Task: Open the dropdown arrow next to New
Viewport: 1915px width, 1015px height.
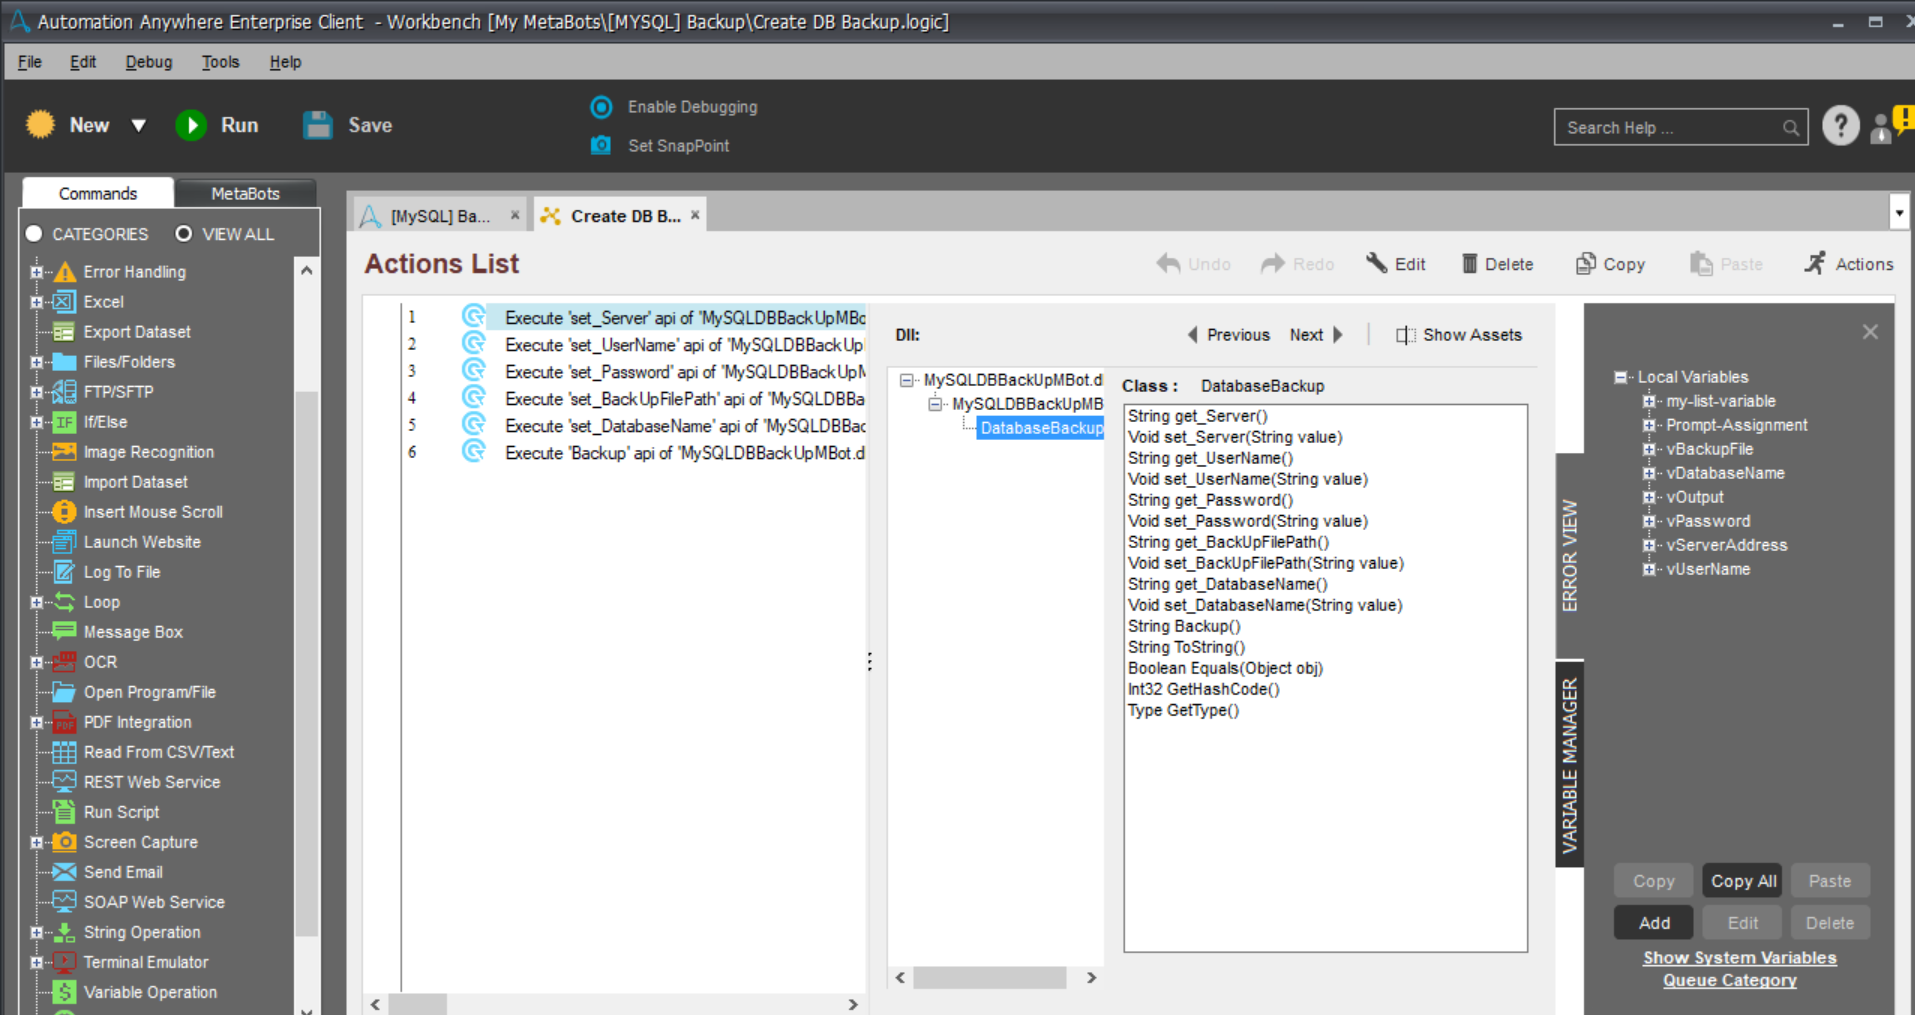Action: point(139,125)
